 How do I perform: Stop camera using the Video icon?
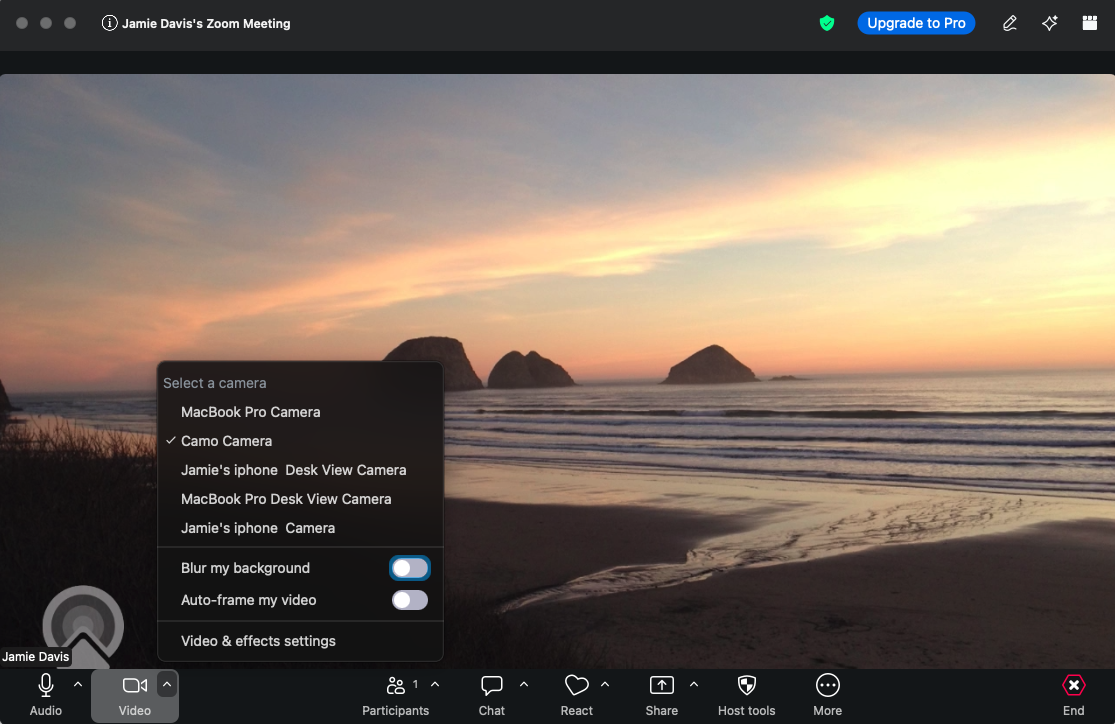click(134, 686)
